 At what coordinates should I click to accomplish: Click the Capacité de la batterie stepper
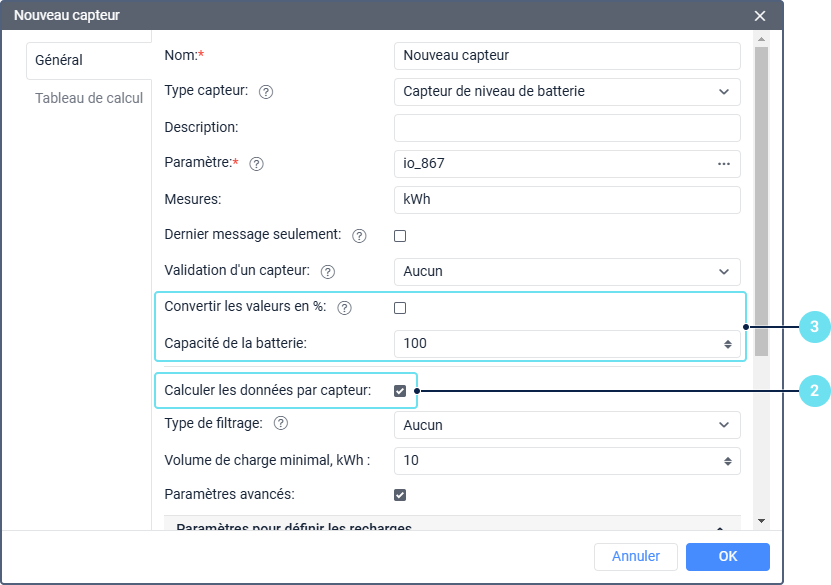tap(728, 344)
